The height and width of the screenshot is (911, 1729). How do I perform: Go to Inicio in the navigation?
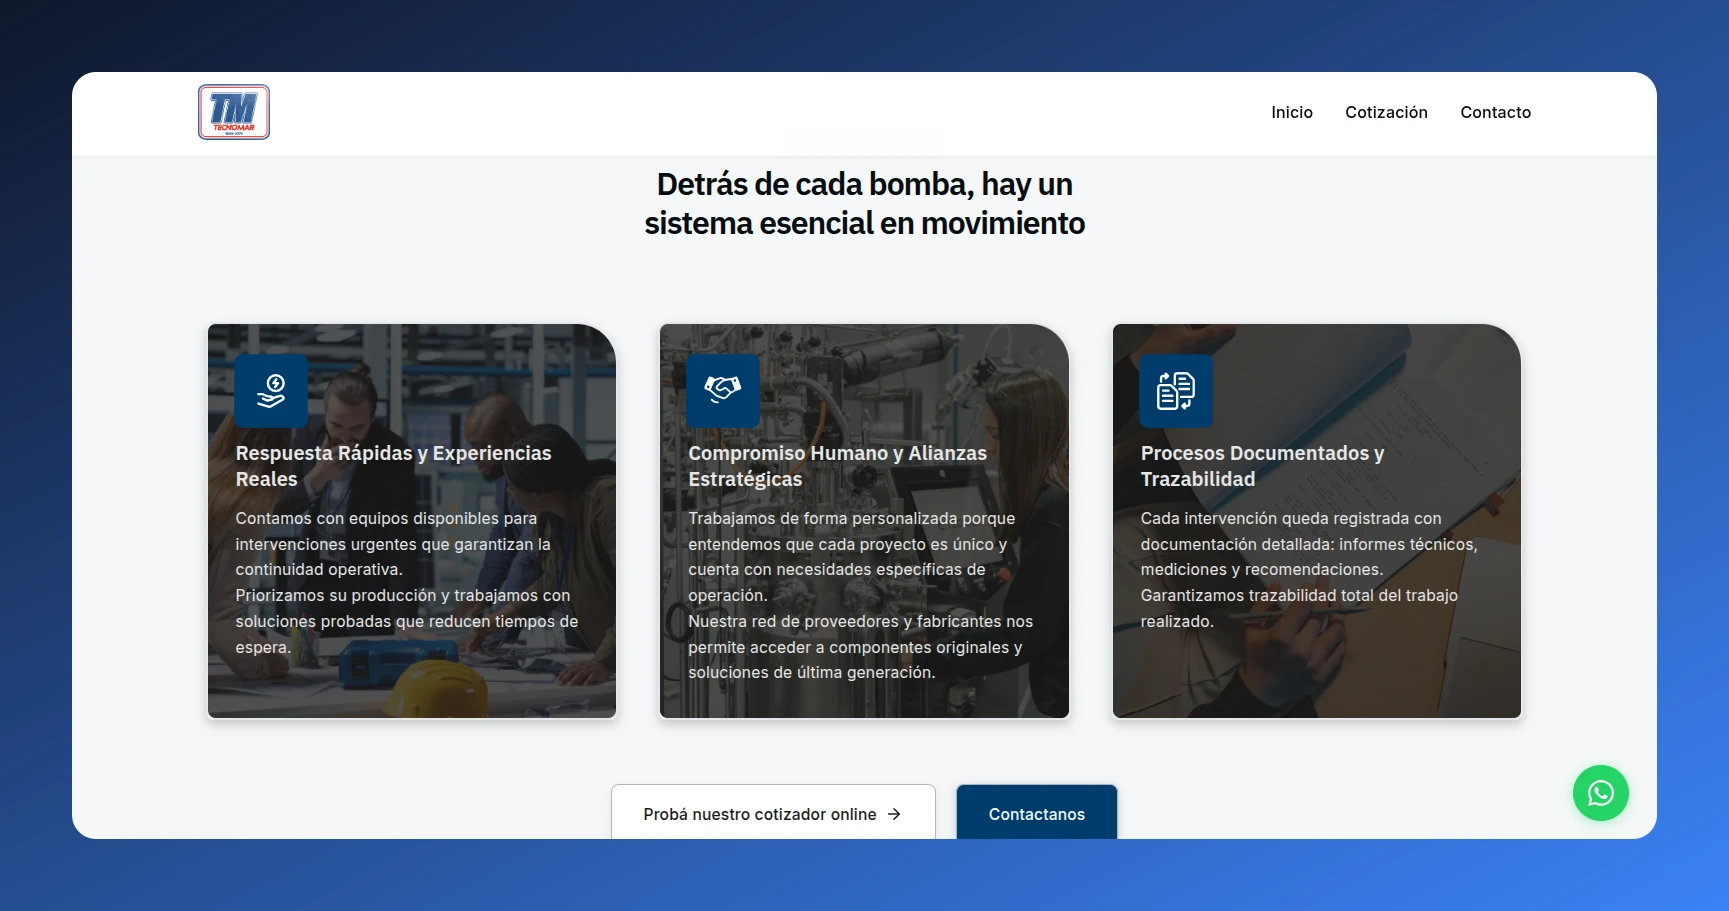click(x=1292, y=112)
